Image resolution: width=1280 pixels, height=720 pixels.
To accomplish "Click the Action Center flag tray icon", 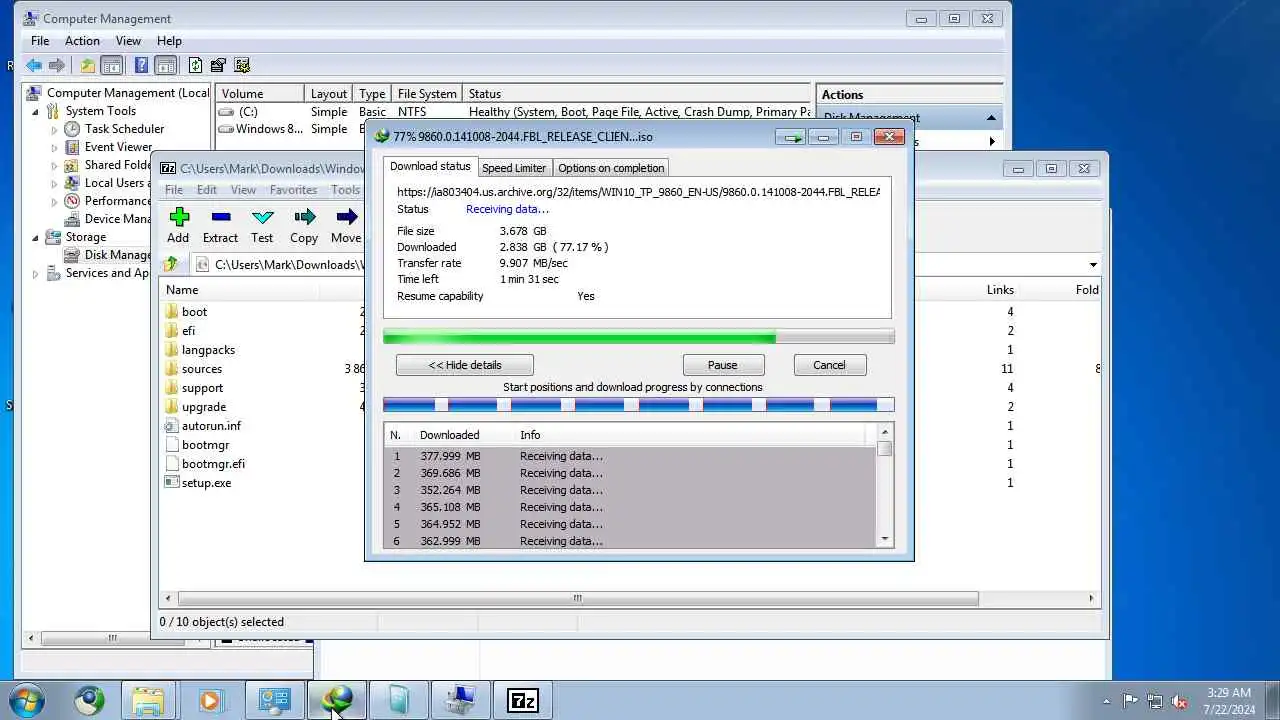I will [1131, 701].
